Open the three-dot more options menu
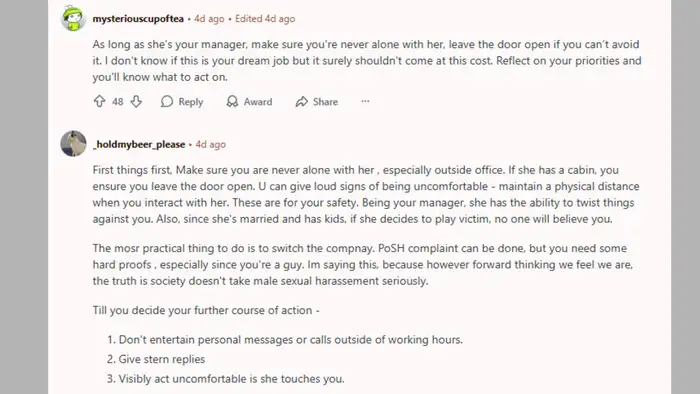The width and height of the screenshot is (700, 394). pyautogui.click(x=365, y=101)
